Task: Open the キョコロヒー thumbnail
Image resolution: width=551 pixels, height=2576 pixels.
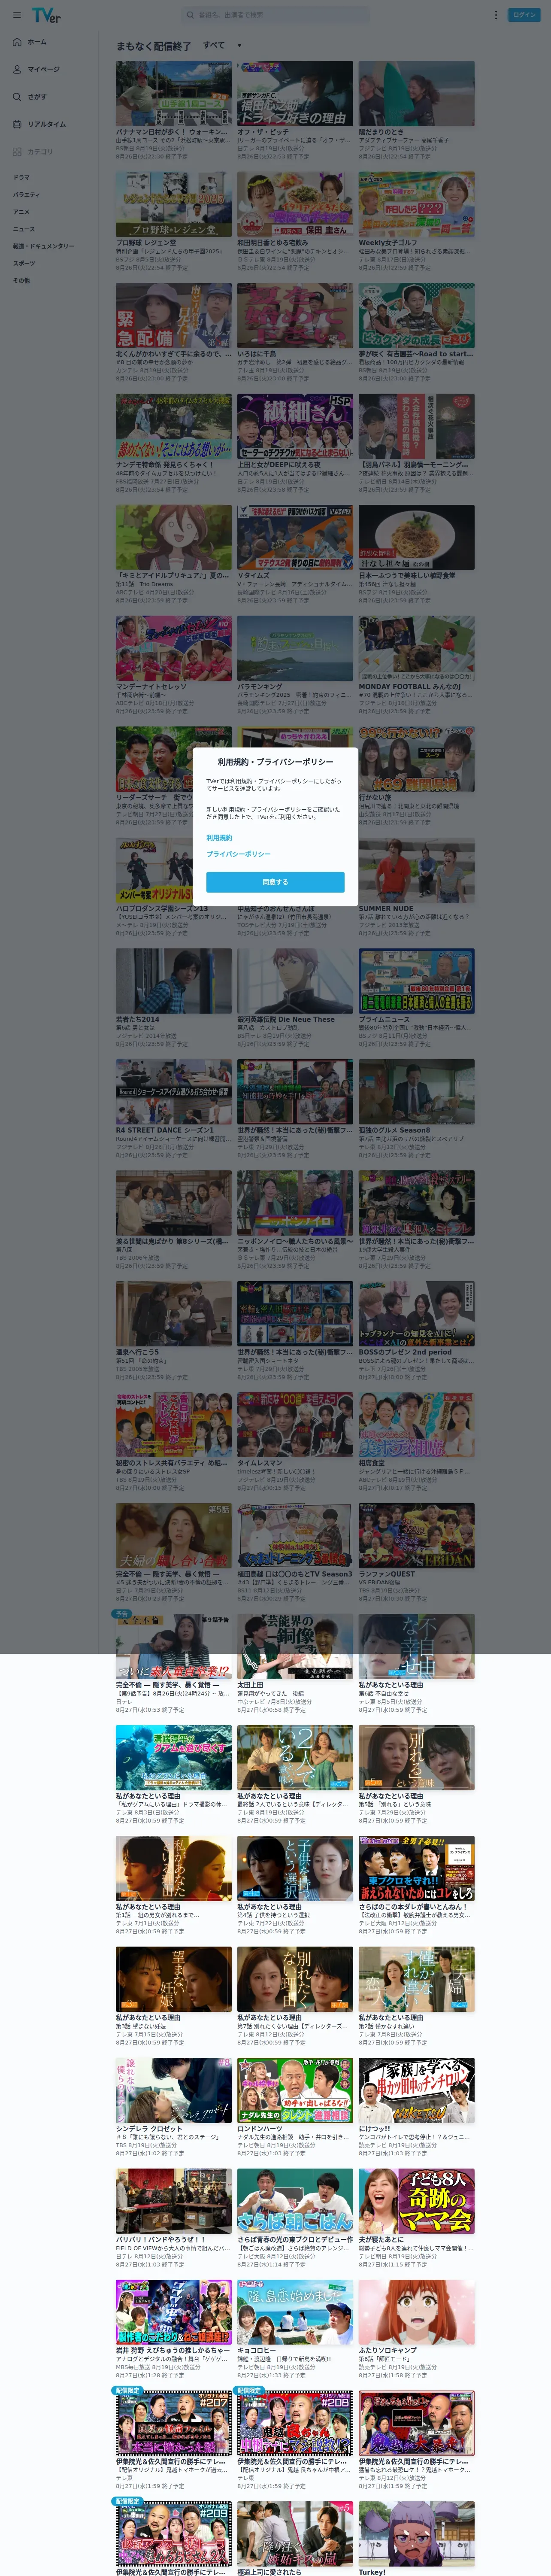Action: [295, 2312]
